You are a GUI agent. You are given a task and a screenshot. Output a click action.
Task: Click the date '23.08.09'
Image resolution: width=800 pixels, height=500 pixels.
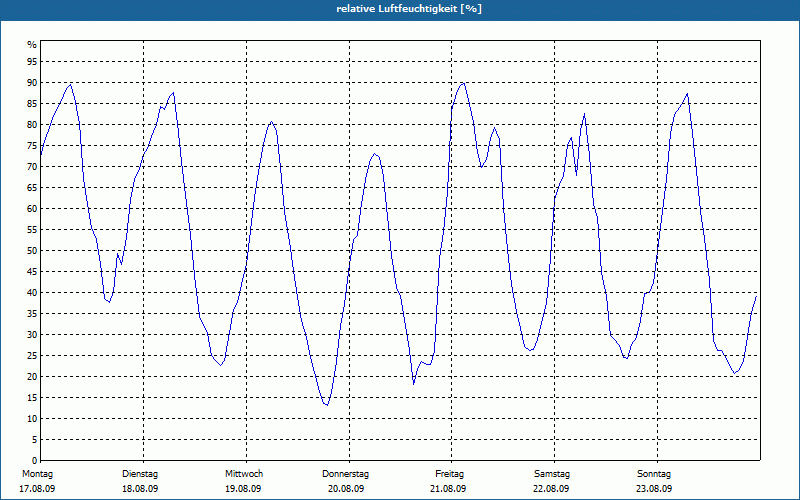(x=654, y=489)
